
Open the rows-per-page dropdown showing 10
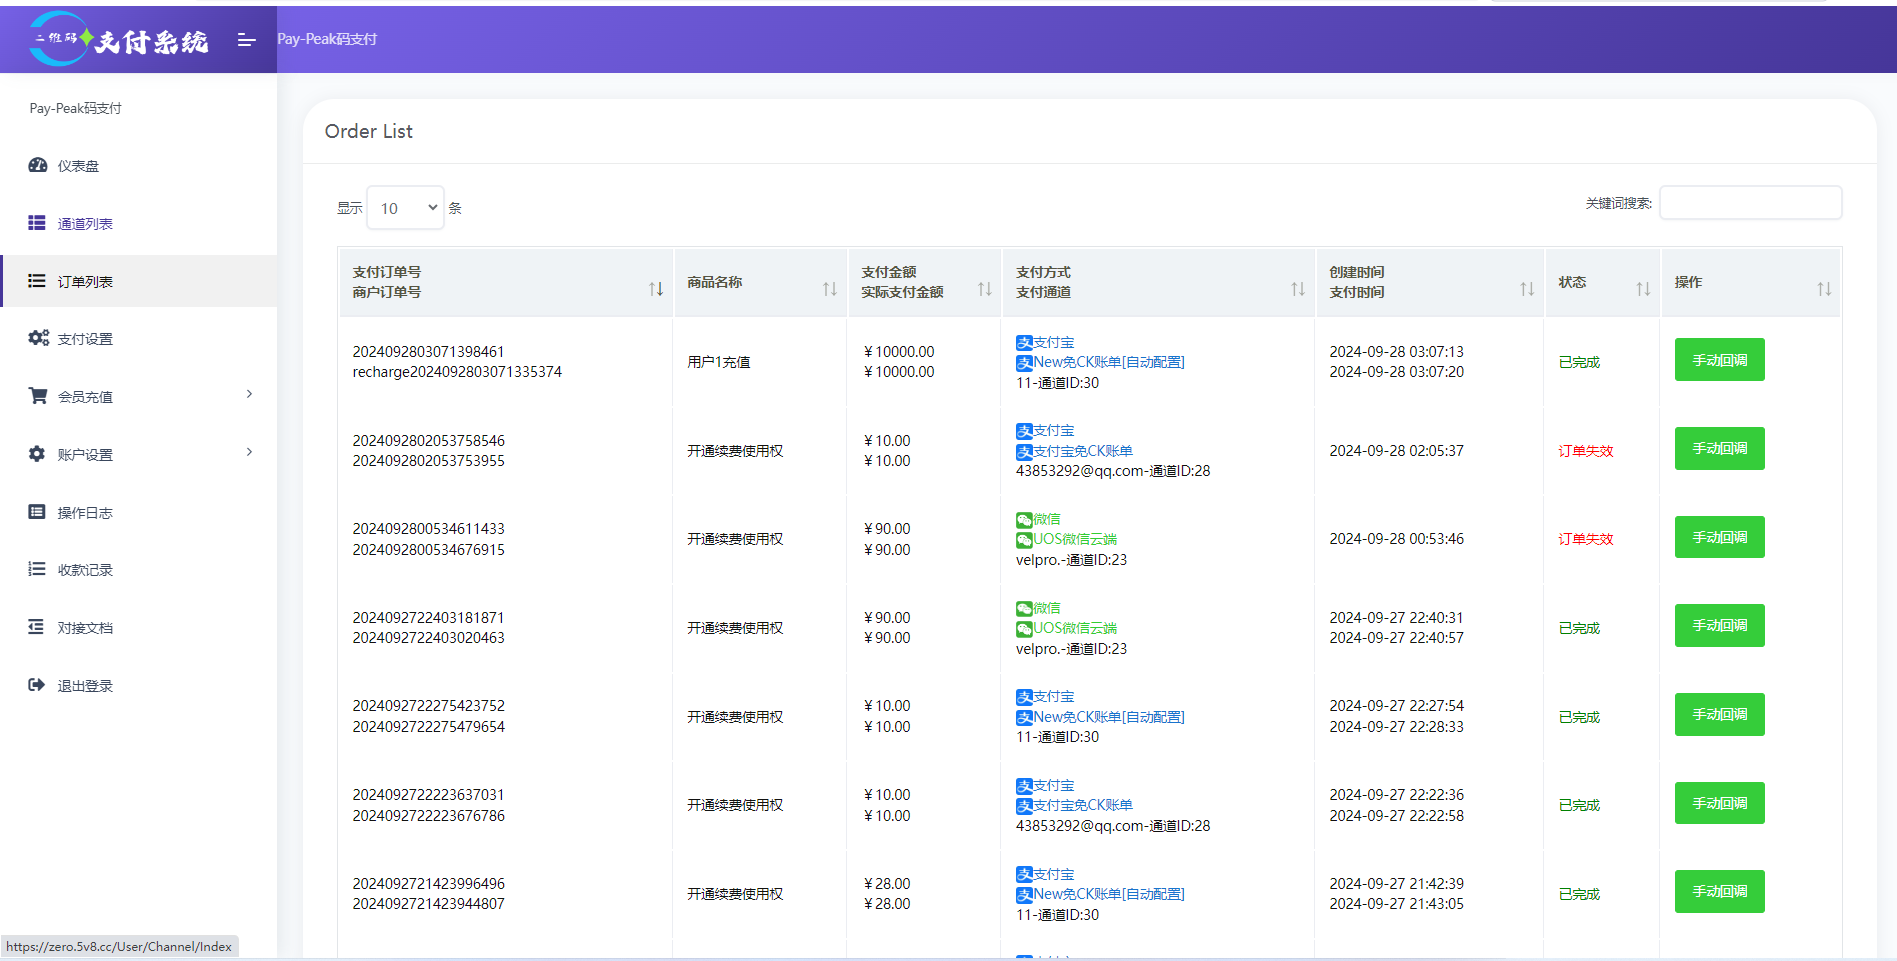point(405,208)
